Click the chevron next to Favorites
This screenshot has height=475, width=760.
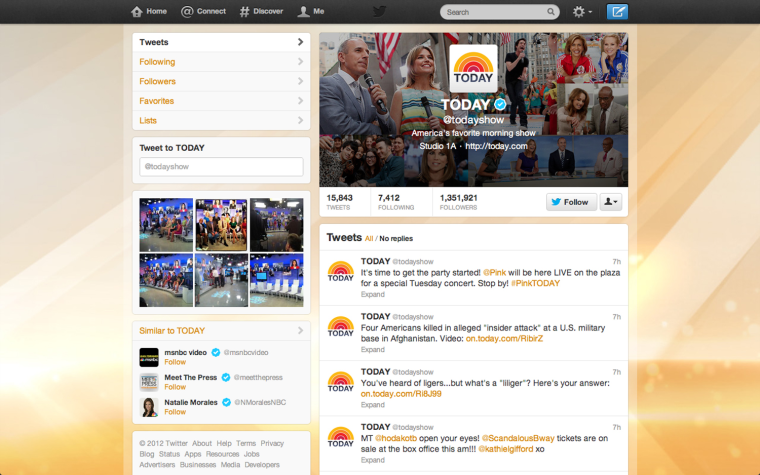301,101
